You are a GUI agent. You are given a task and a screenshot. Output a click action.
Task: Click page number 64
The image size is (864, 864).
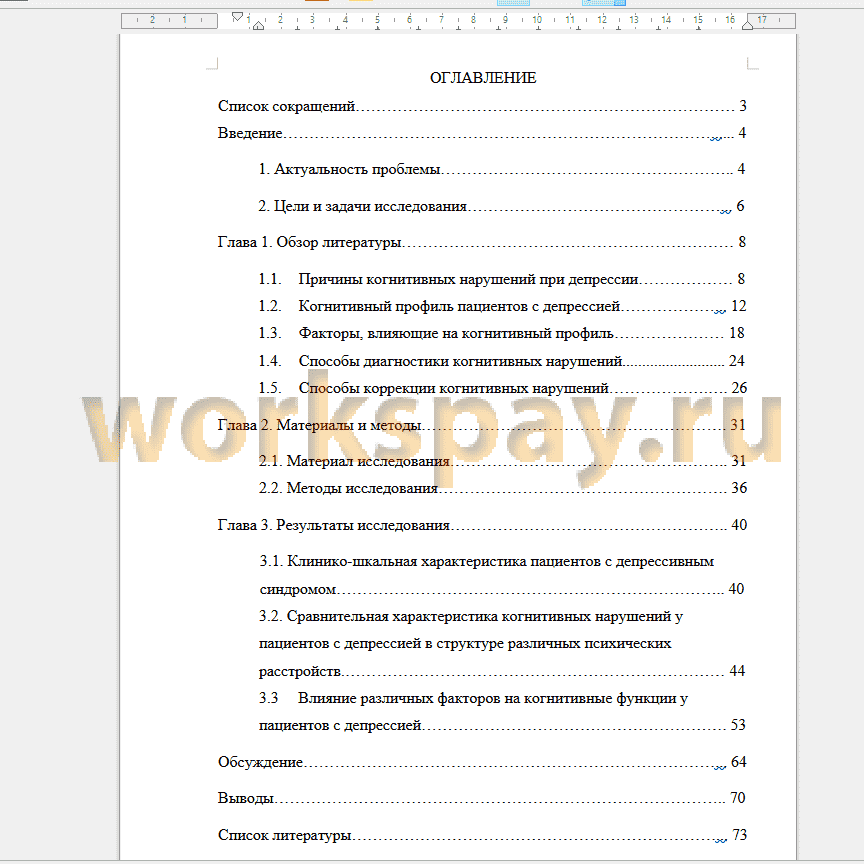[738, 762]
